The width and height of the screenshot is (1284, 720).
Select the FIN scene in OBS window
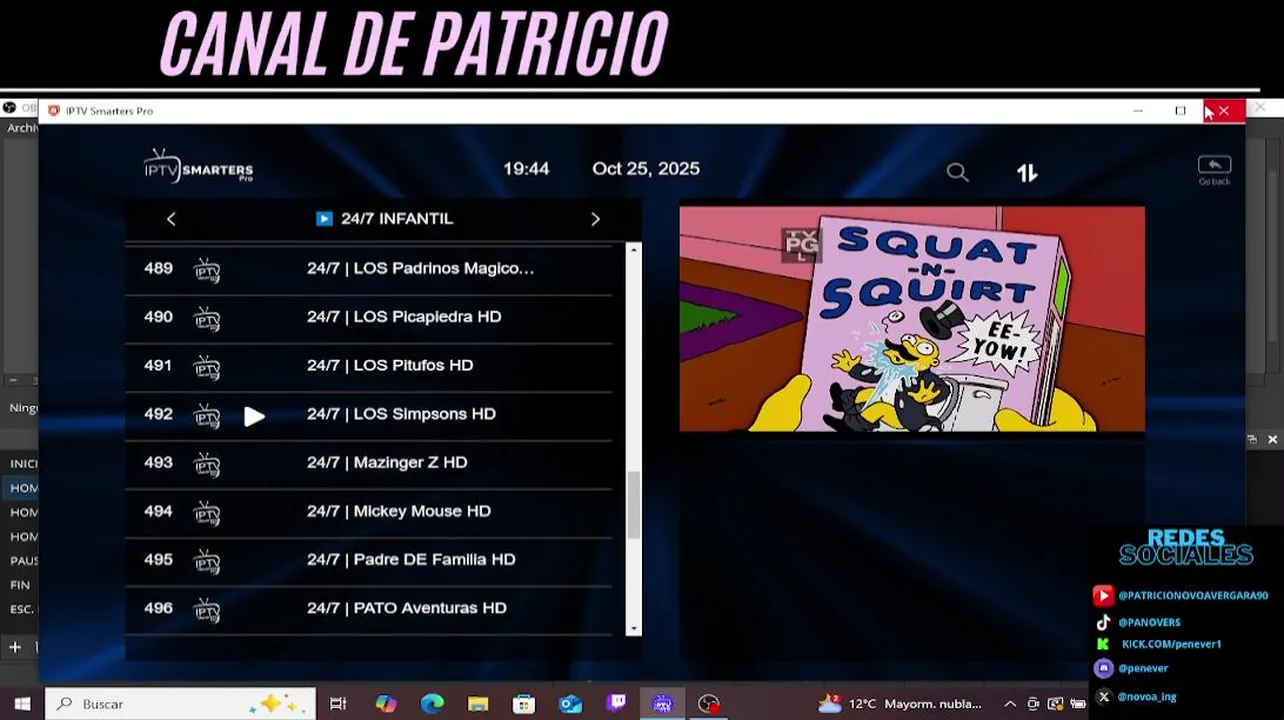point(21,585)
